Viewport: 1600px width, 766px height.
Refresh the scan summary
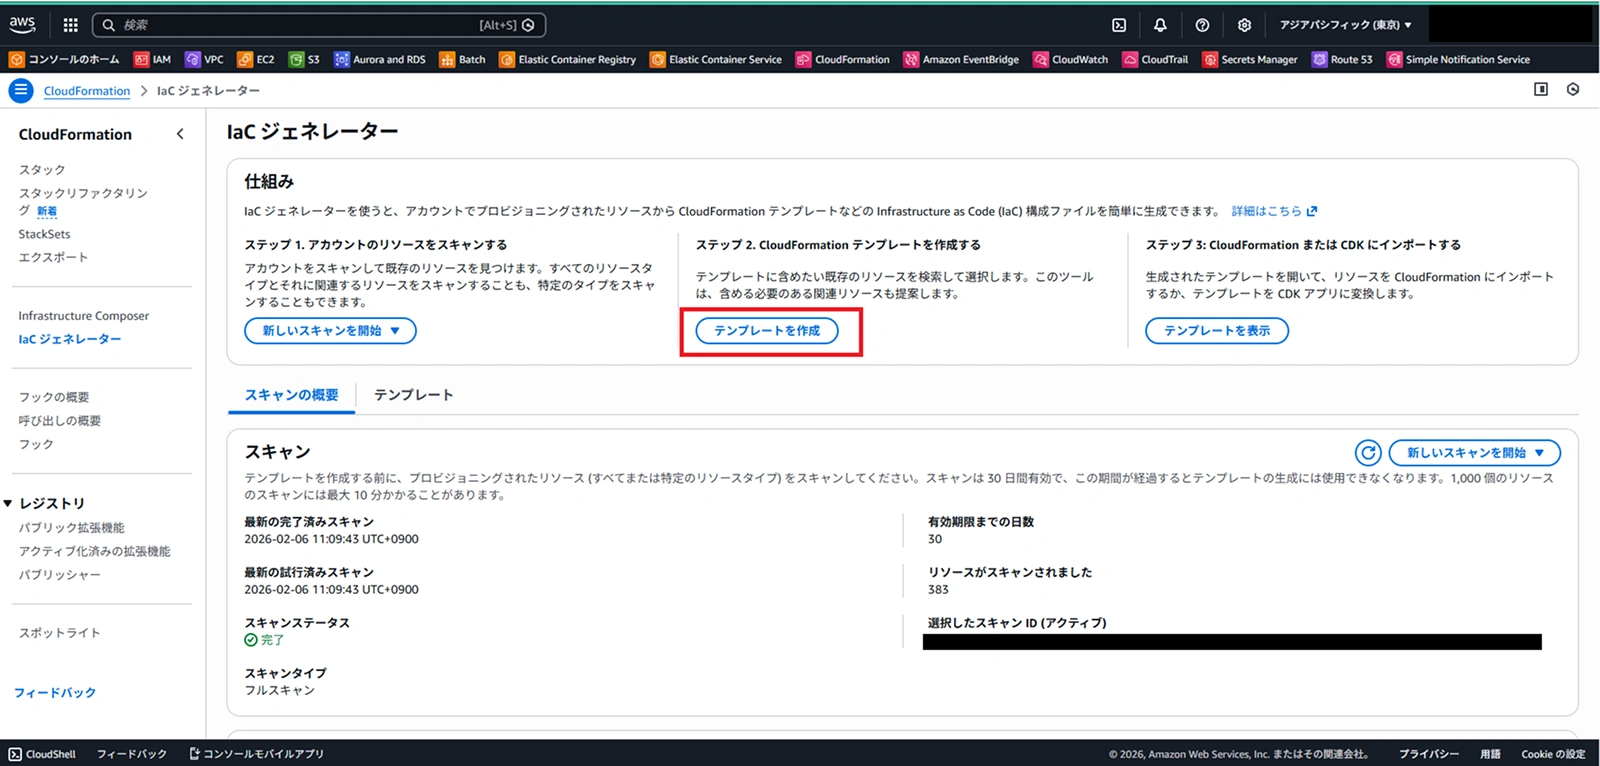1368,453
